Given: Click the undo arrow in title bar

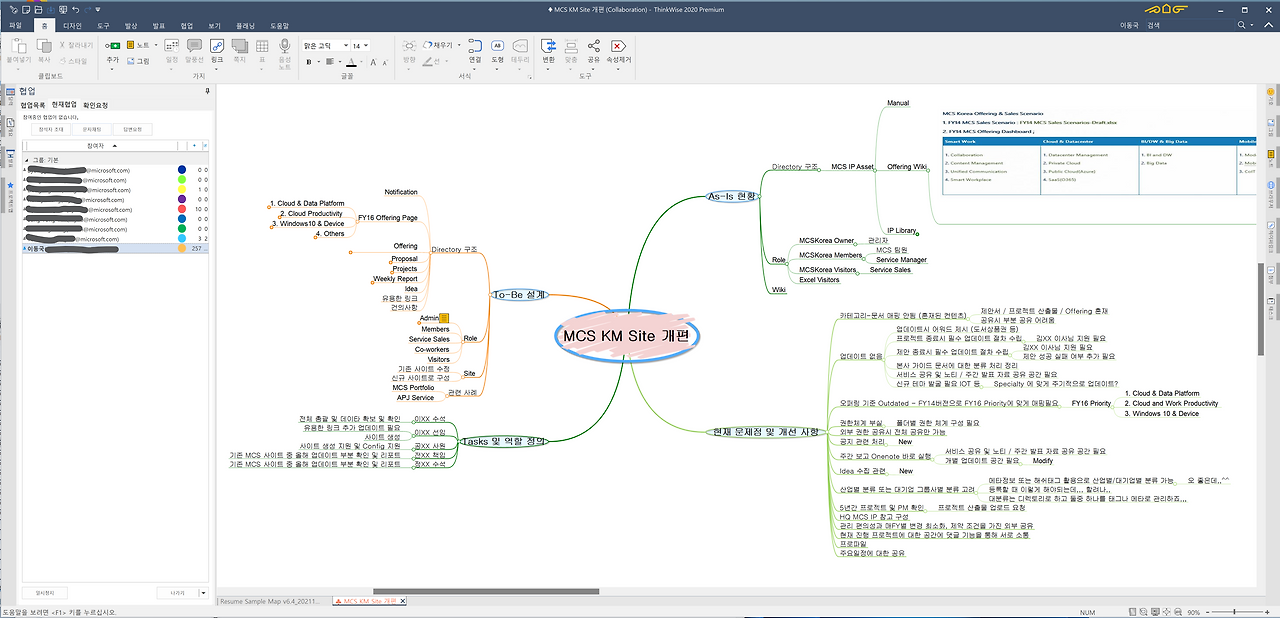Looking at the screenshot, I should click(x=74, y=8).
